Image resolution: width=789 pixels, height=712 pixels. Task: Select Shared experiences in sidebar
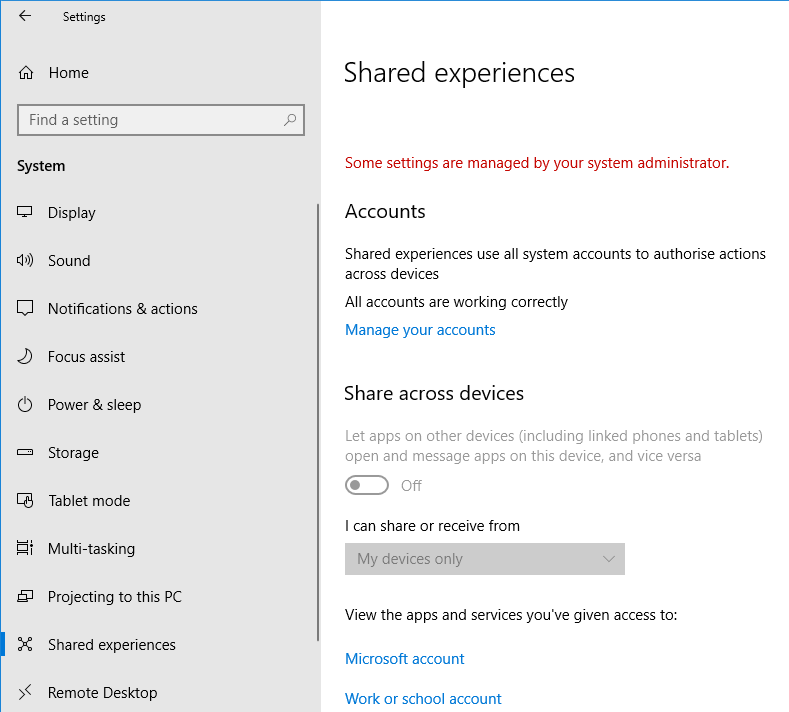click(112, 645)
